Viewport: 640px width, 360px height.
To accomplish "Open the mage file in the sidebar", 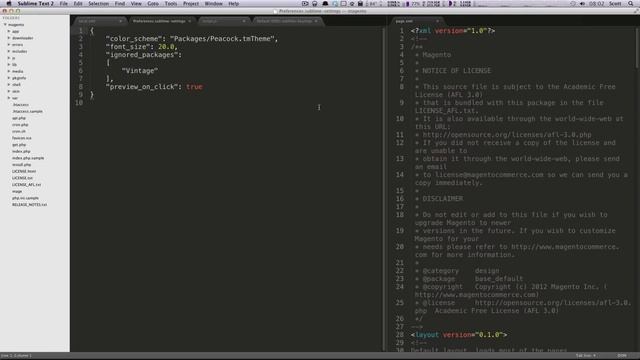I will click(17, 191).
